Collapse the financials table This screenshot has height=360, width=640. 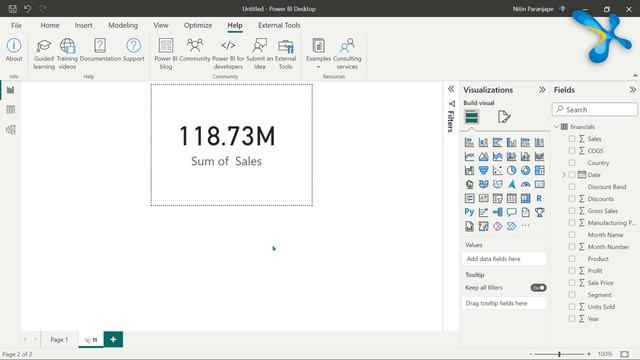click(x=556, y=127)
